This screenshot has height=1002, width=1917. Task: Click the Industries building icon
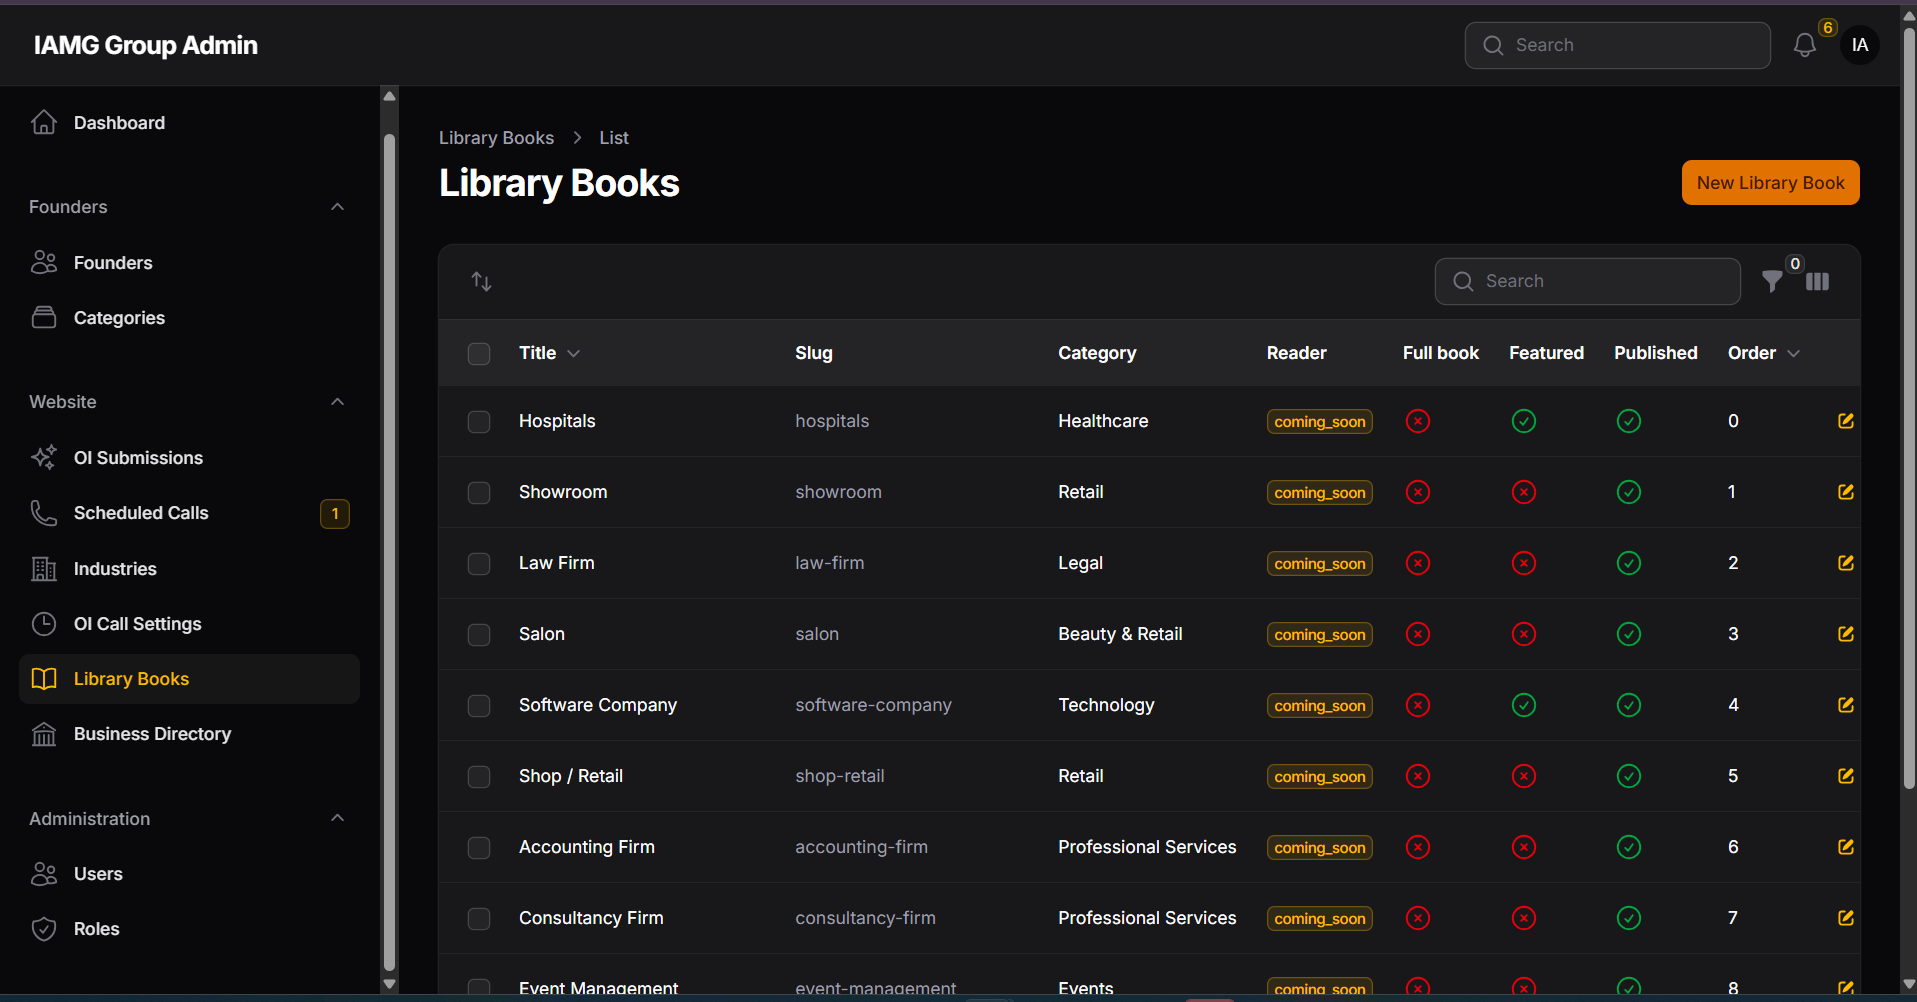[x=44, y=568]
